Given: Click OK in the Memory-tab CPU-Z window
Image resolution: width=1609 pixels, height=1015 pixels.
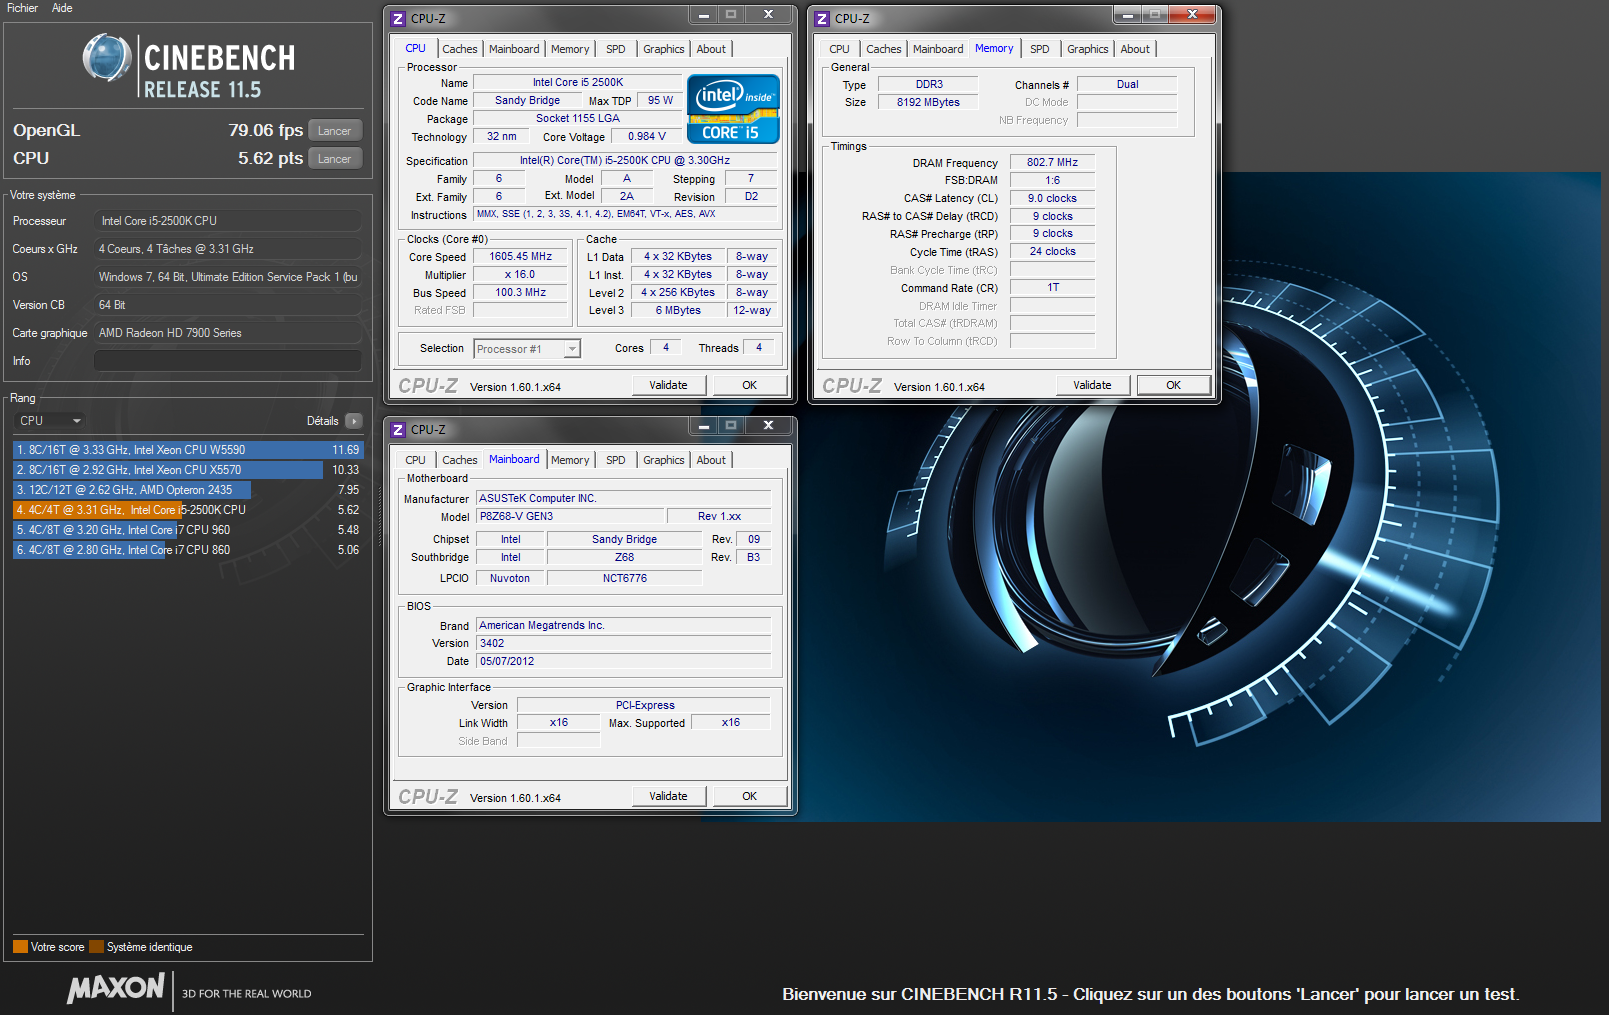Looking at the screenshot, I should (x=1173, y=385).
